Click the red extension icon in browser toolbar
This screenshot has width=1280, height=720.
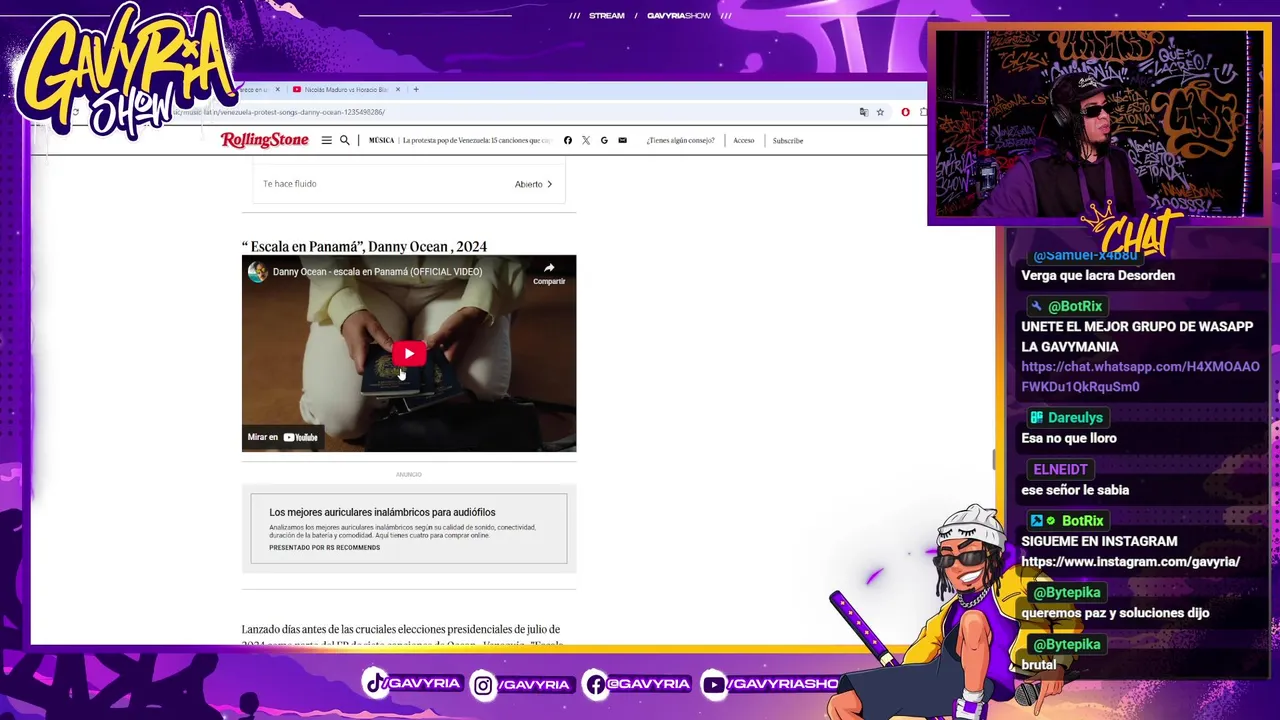(906, 112)
